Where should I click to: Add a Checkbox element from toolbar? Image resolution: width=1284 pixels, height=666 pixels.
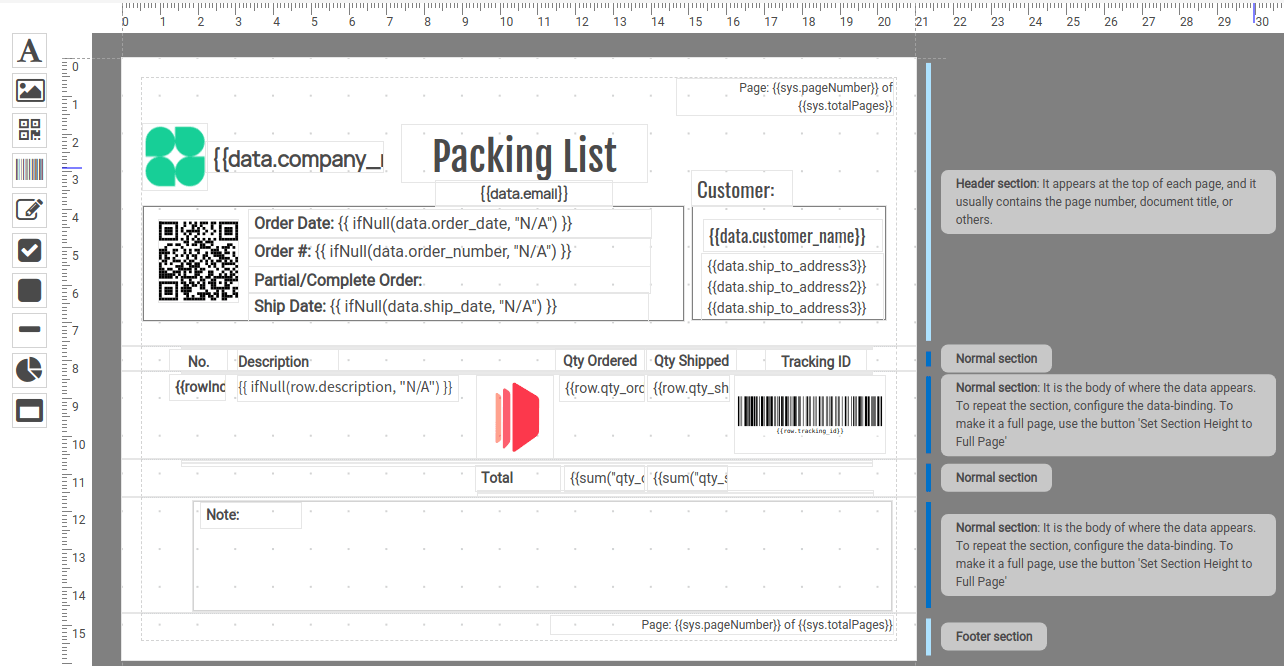[30, 250]
